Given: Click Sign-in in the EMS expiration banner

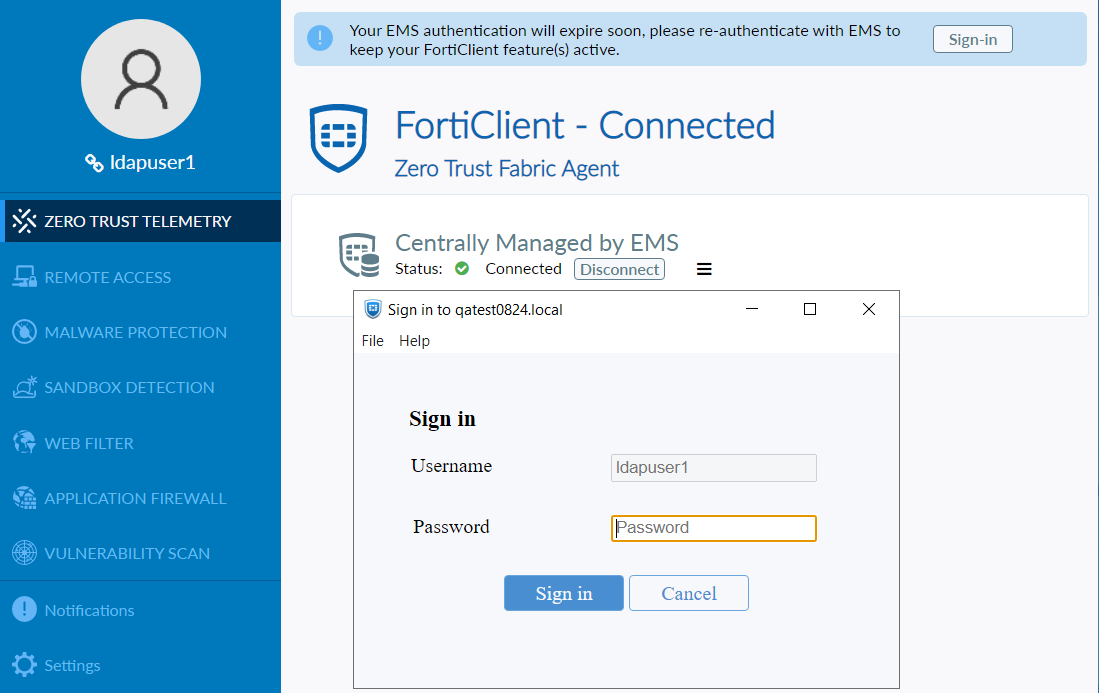Looking at the screenshot, I should (x=972, y=39).
